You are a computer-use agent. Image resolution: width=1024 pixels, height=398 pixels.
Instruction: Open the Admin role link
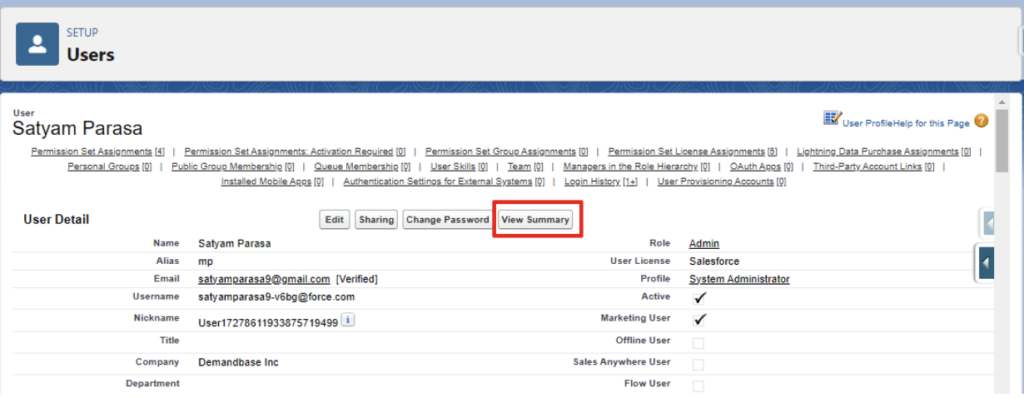(x=704, y=244)
